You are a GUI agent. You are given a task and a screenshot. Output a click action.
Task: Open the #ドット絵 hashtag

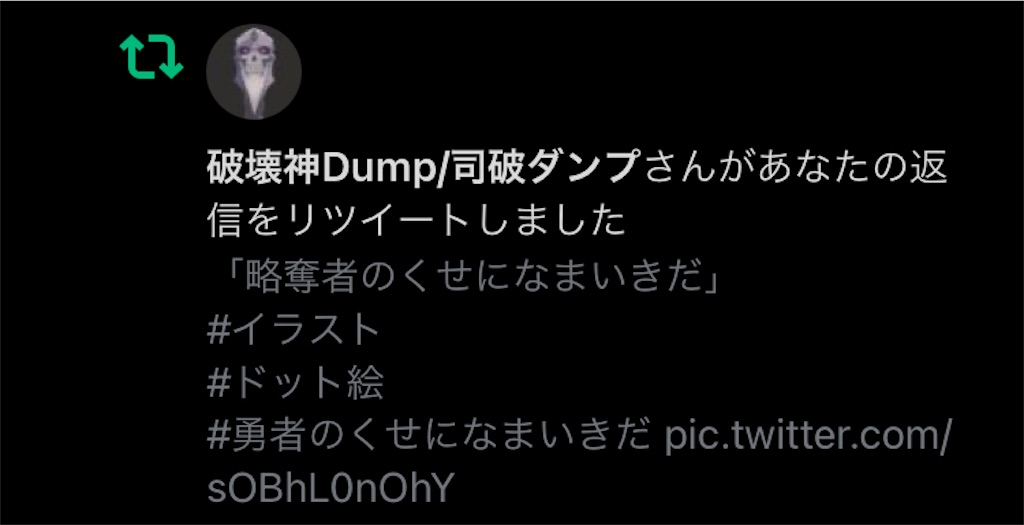pyautogui.click(x=295, y=384)
